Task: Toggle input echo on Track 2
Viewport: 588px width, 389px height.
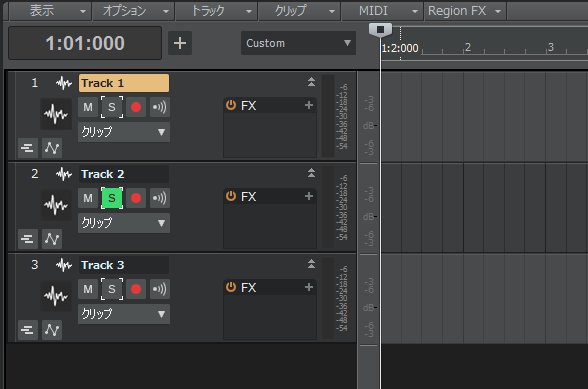Action: click(160, 198)
